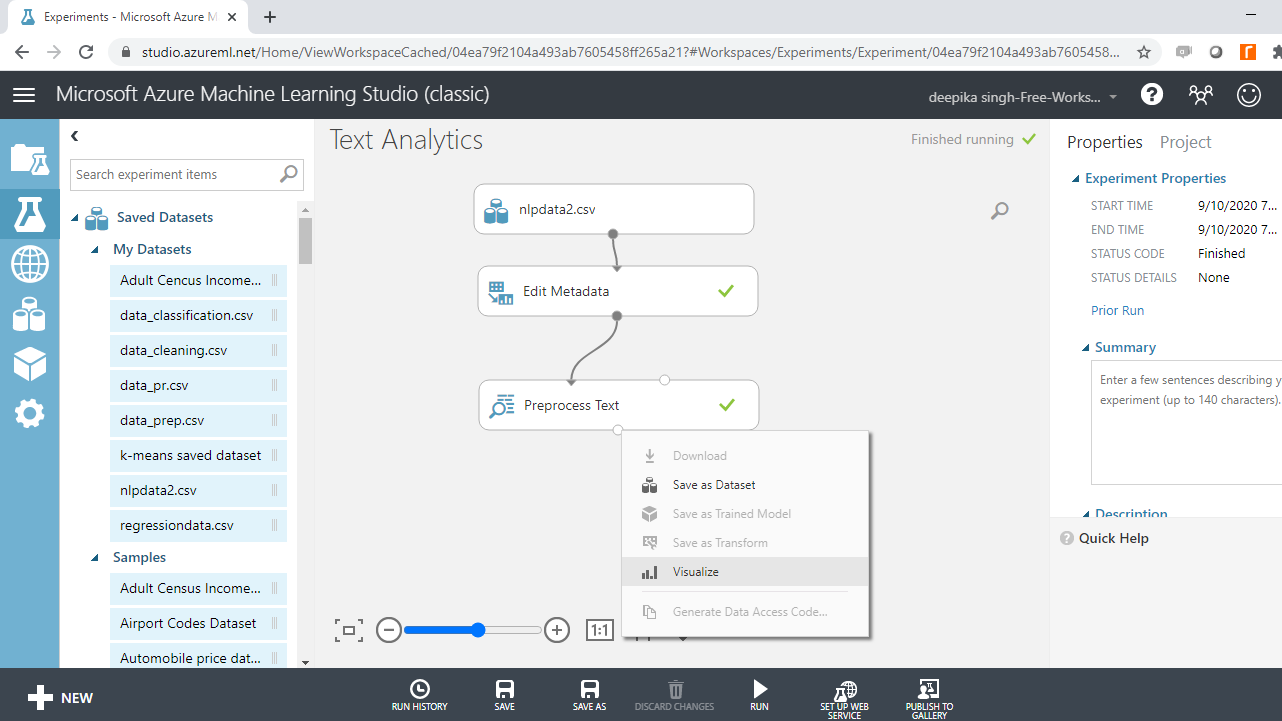The image size is (1282, 721).
Task: Select Visualize from the context menu
Action: point(745,572)
